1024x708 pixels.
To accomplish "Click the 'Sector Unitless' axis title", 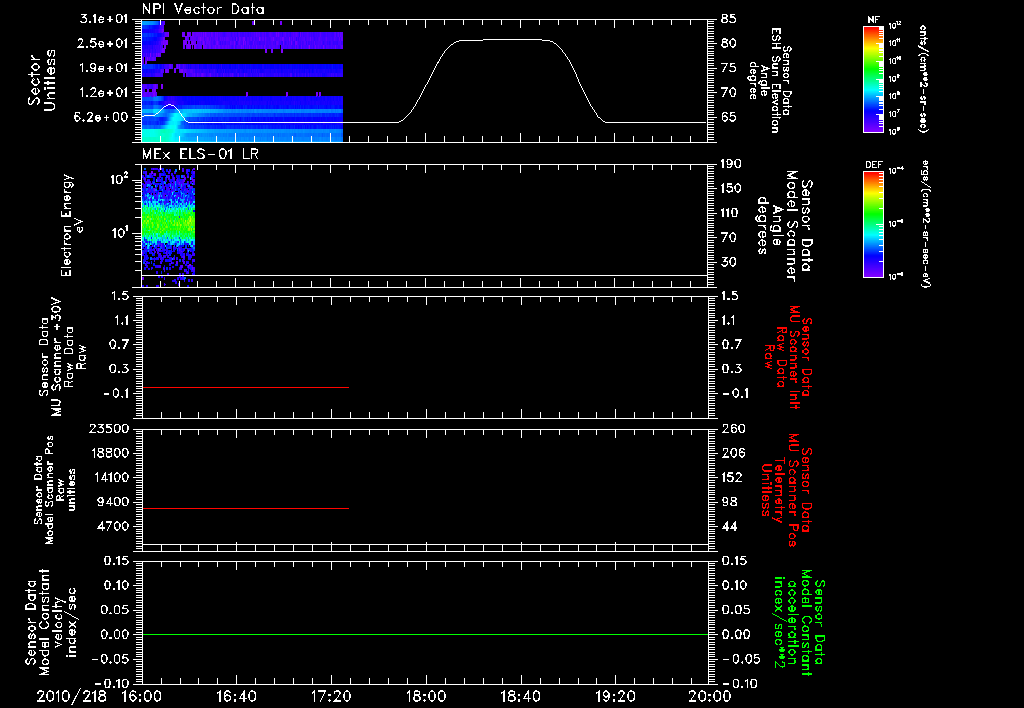I will [x=42, y=80].
